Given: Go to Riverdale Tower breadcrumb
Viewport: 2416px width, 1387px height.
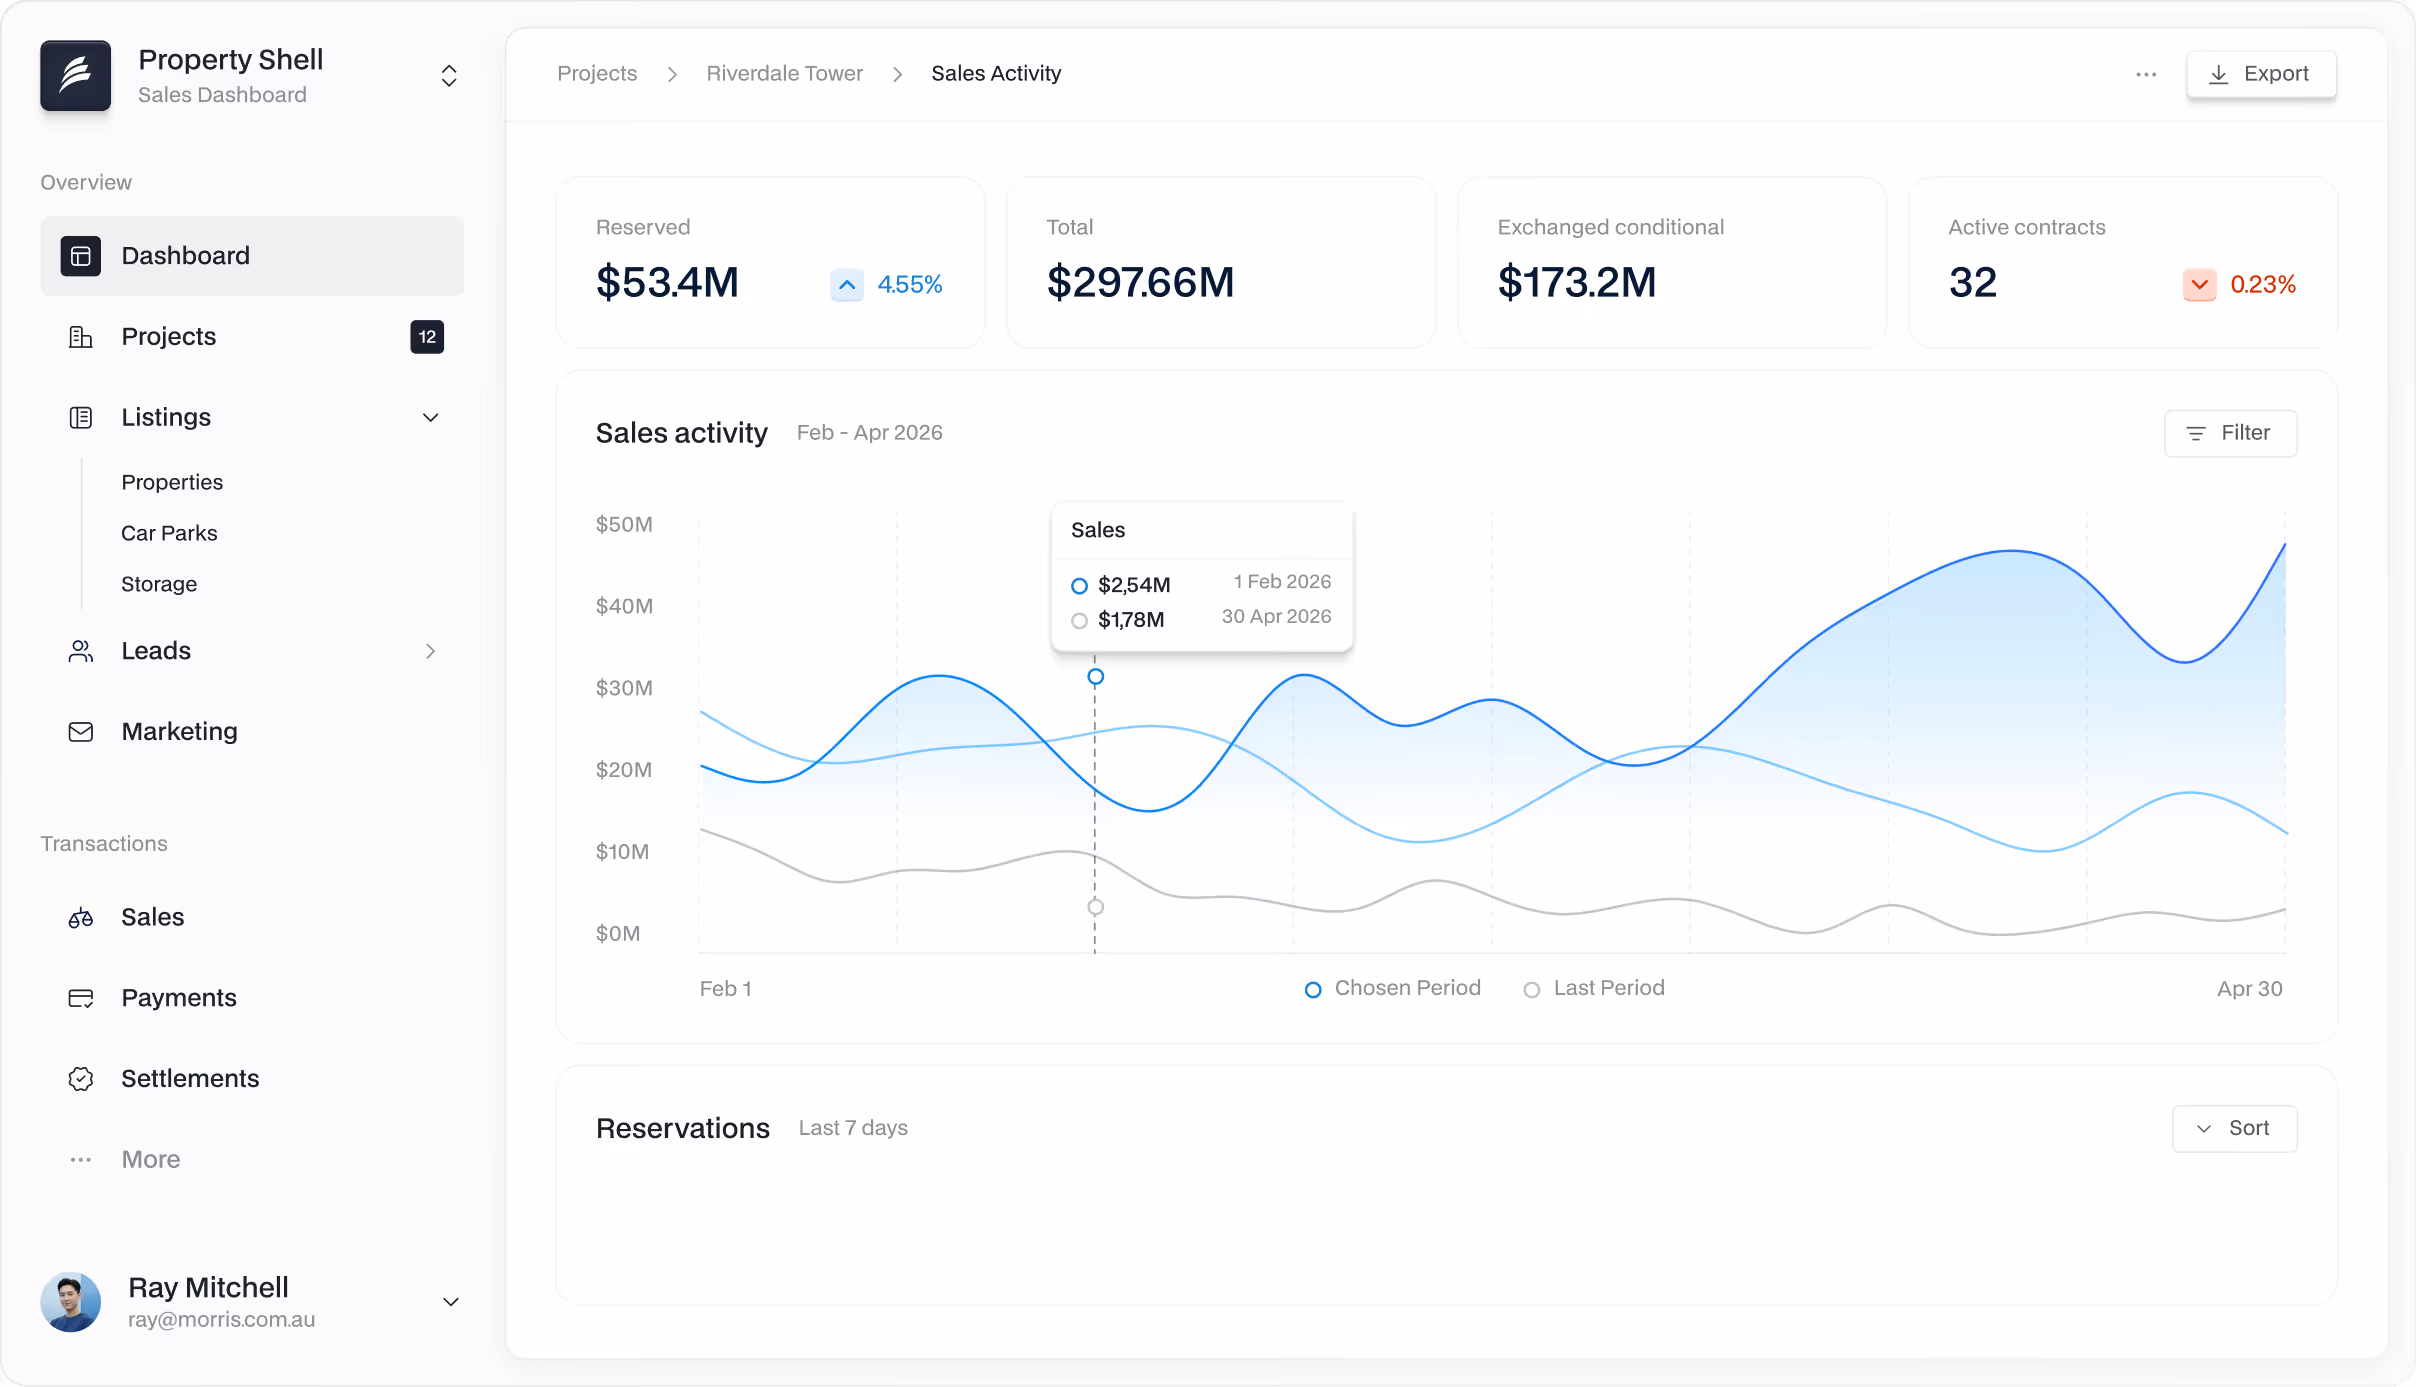Looking at the screenshot, I should (784, 74).
